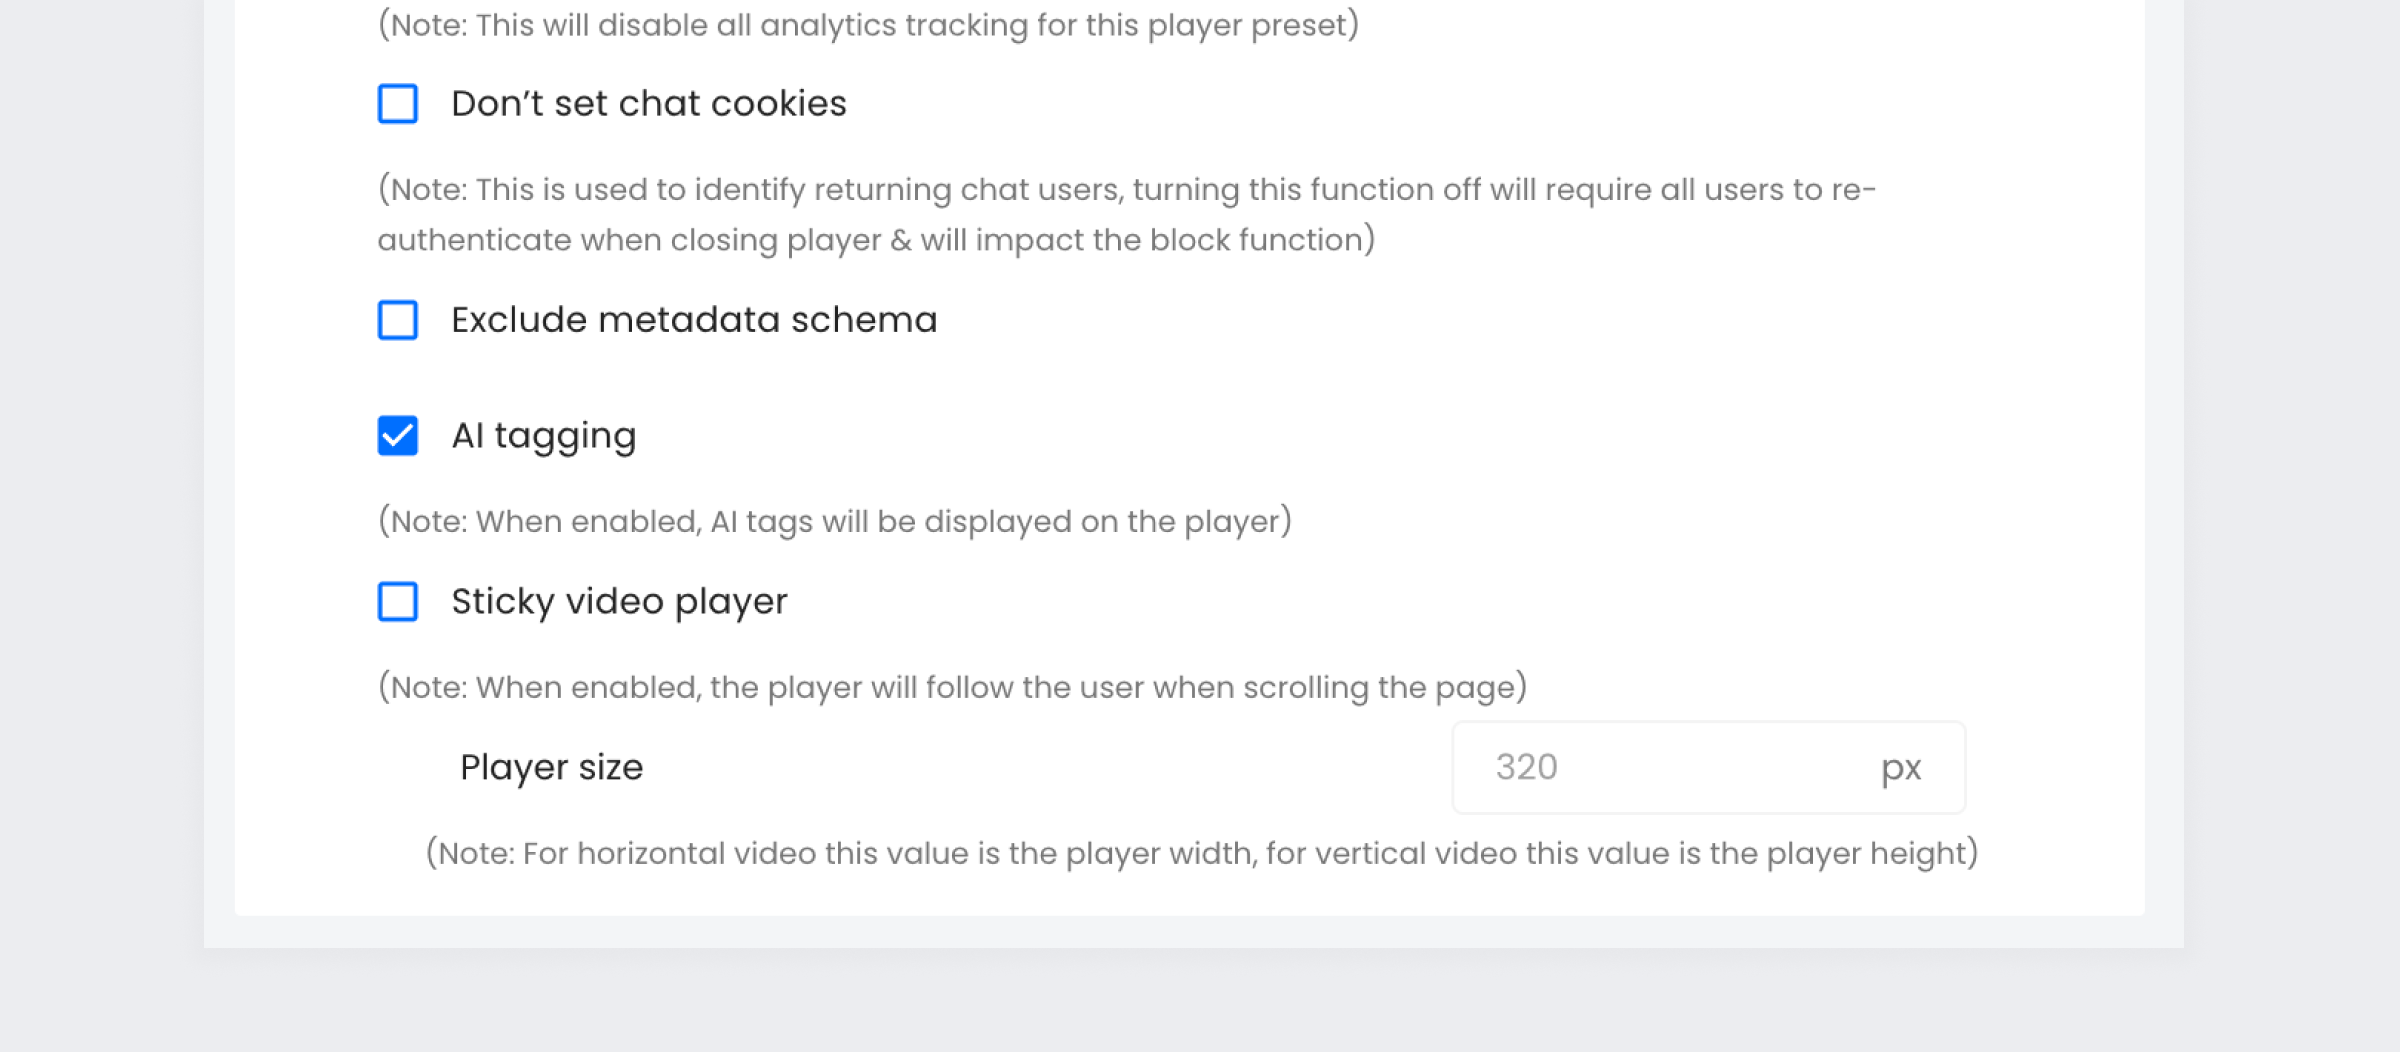
Task: Click the Player size input field
Action: click(1708, 767)
